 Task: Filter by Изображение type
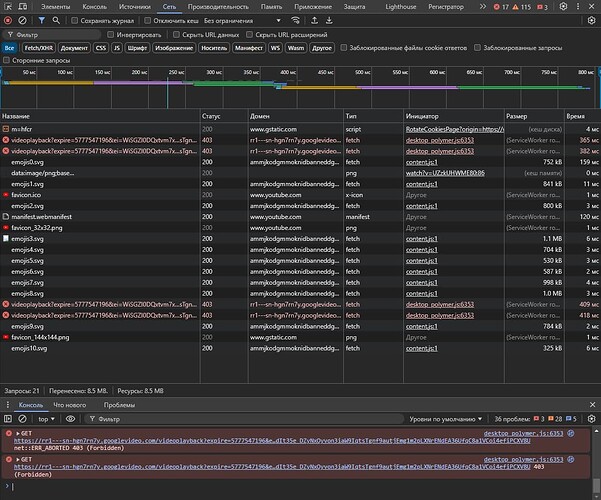(174, 48)
